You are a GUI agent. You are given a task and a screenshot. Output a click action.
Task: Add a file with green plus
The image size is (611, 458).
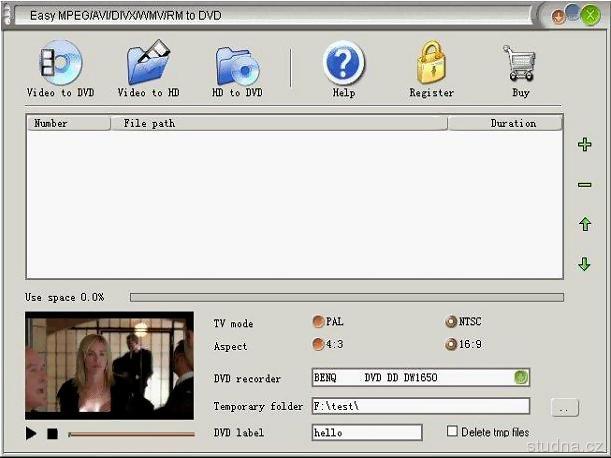click(x=584, y=145)
